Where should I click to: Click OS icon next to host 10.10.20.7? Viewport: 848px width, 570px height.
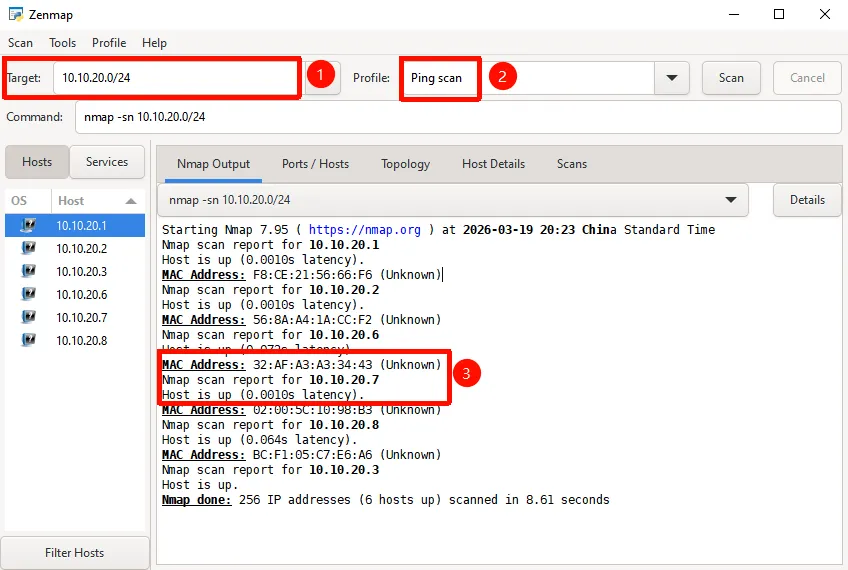tap(28, 317)
